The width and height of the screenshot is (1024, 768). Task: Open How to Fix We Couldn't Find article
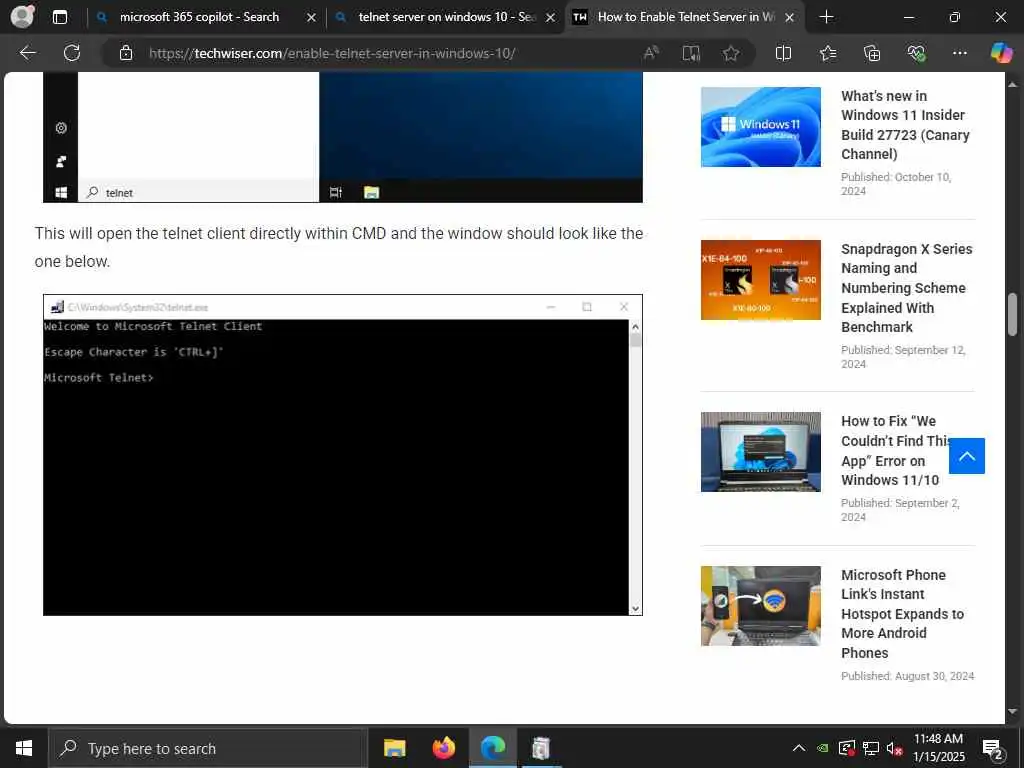[x=895, y=451]
